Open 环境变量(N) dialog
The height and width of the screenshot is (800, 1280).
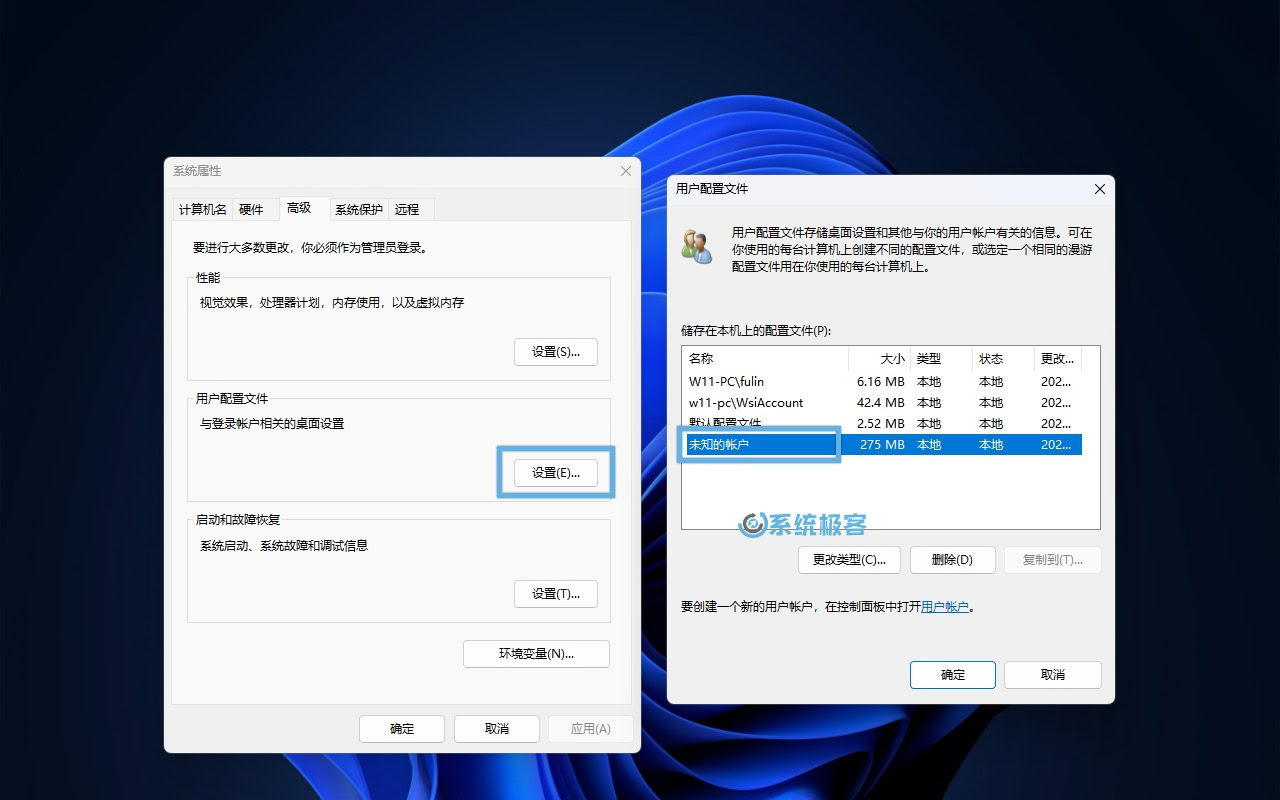click(536, 654)
